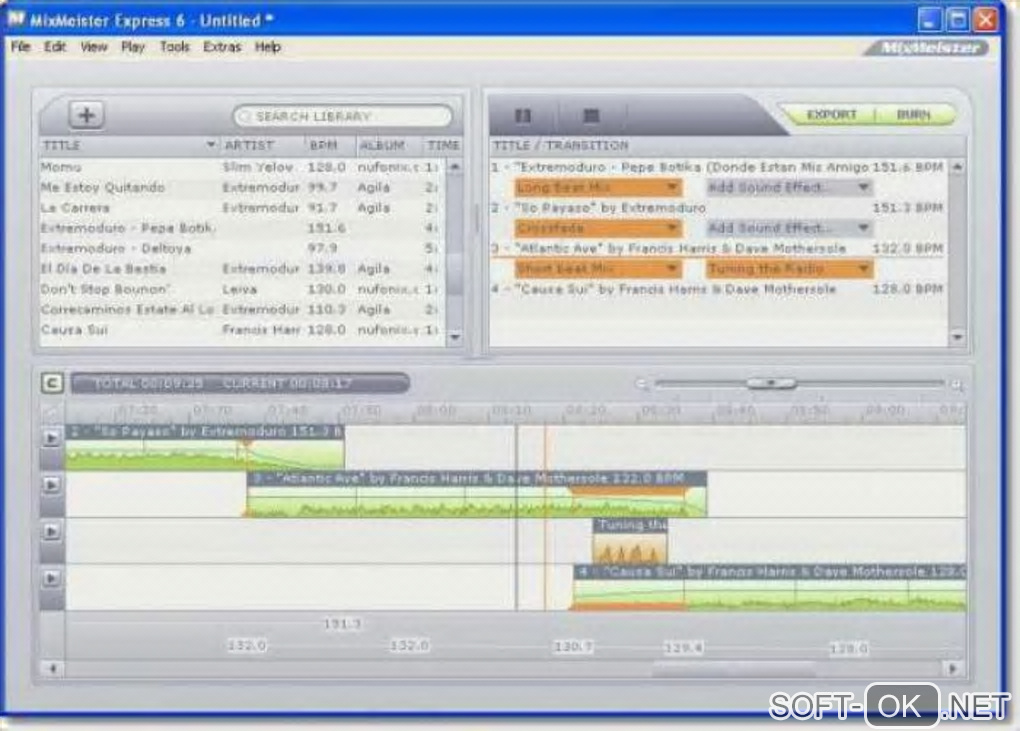Screen dimensions: 1020x731
Task: Click the Search Library field
Action: pos(342,116)
